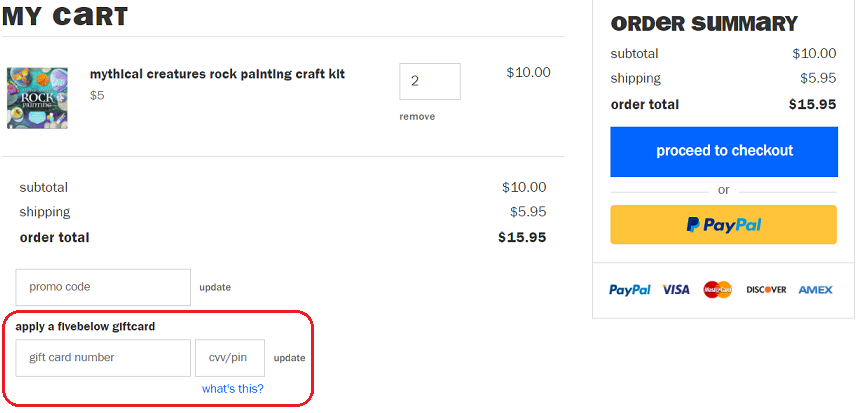
Task: Click the PayPal logo in accepted payments
Action: (630, 290)
